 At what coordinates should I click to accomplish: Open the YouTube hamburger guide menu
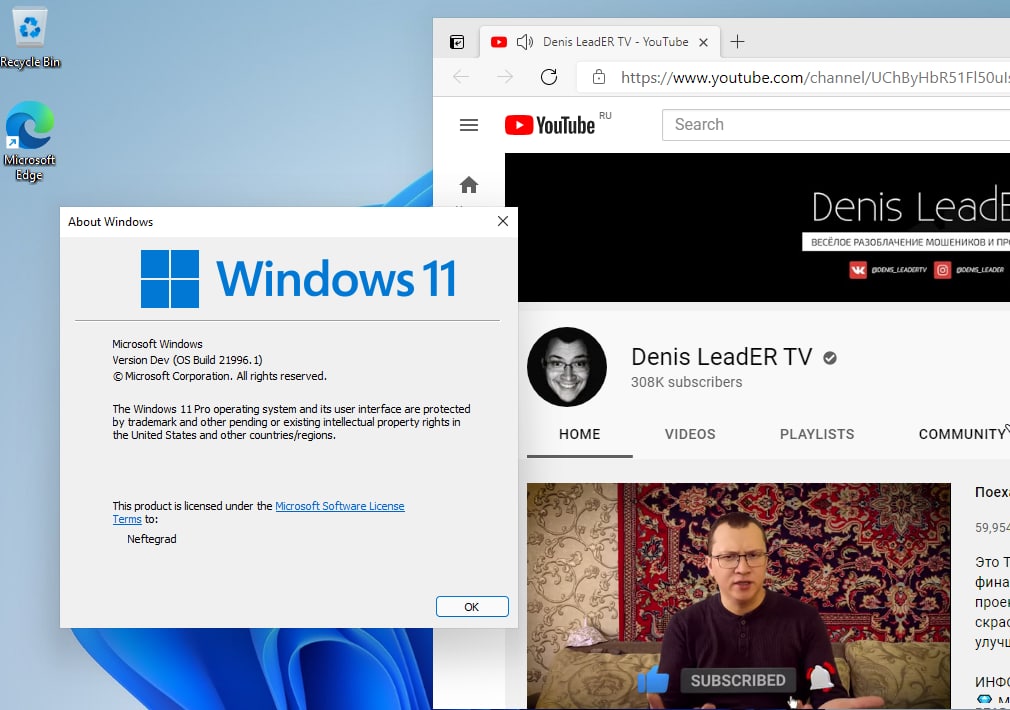click(x=469, y=125)
